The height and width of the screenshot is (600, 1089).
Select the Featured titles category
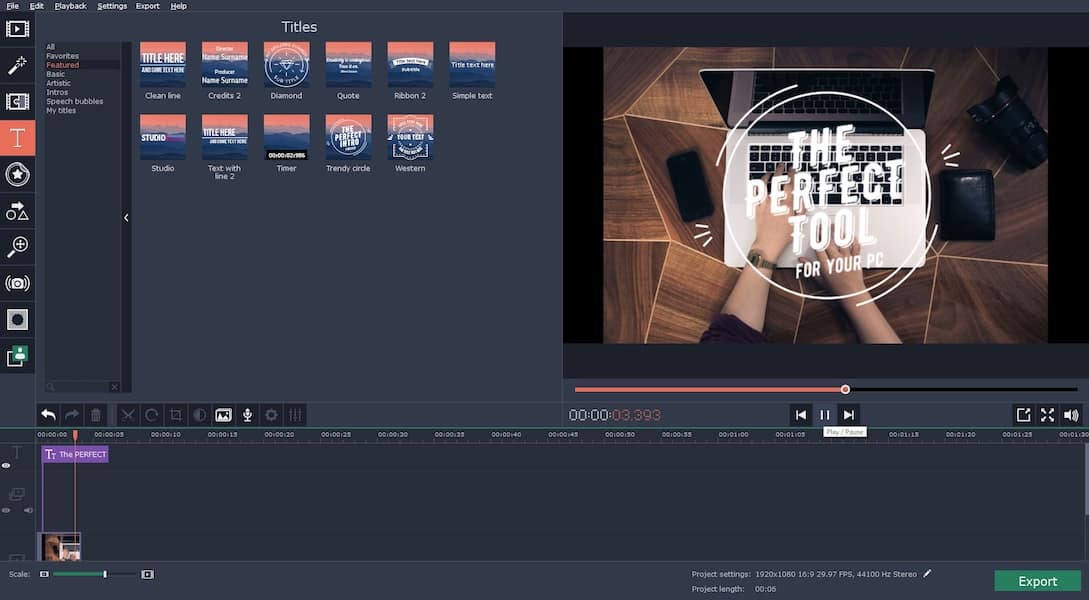63,64
